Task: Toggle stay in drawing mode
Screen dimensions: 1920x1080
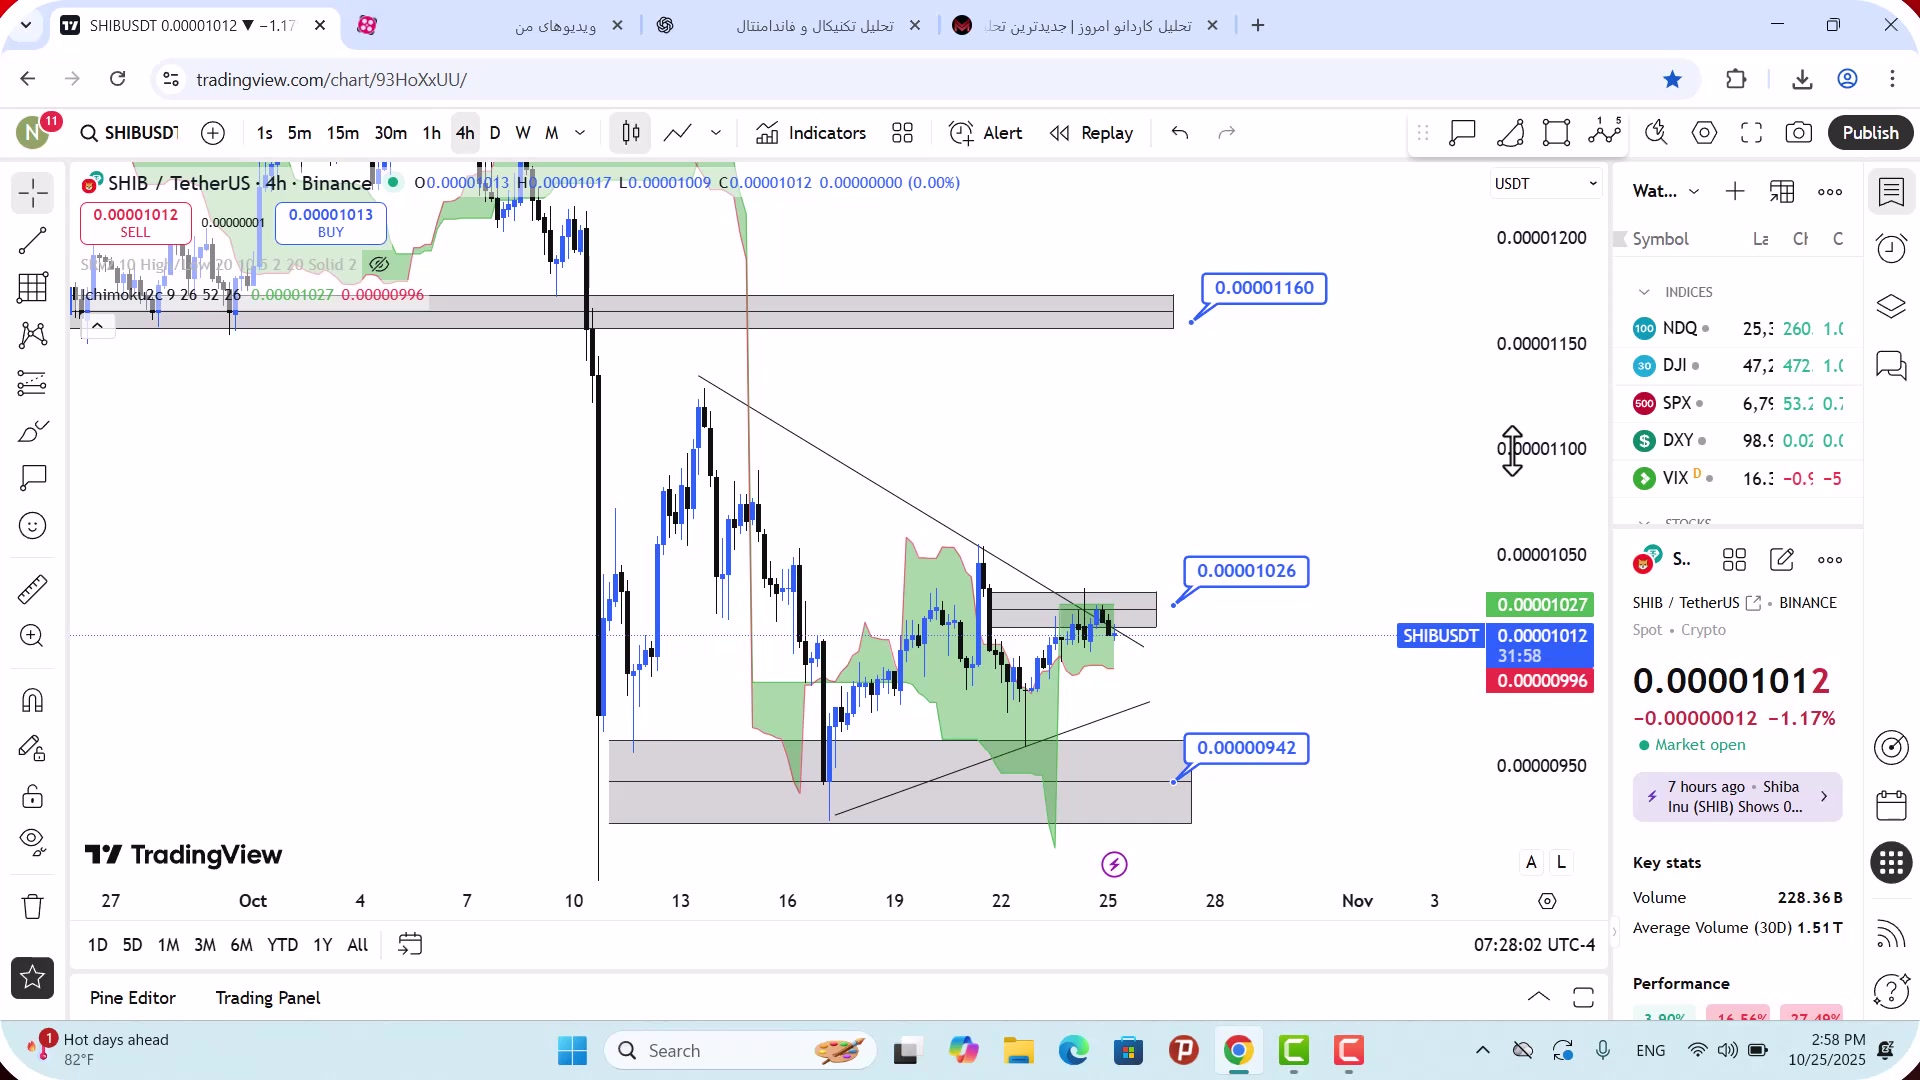Action: (33, 748)
